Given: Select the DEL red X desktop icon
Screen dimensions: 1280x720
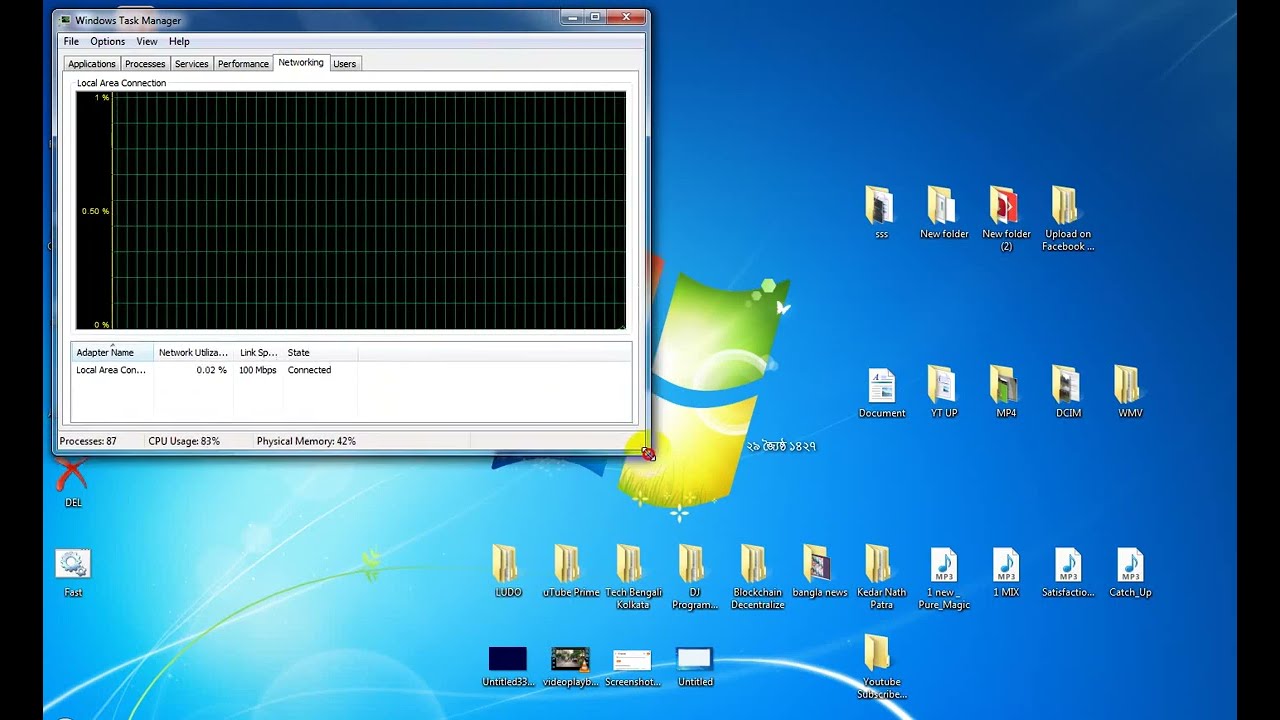Looking at the screenshot, I should (x=73, y=482).
